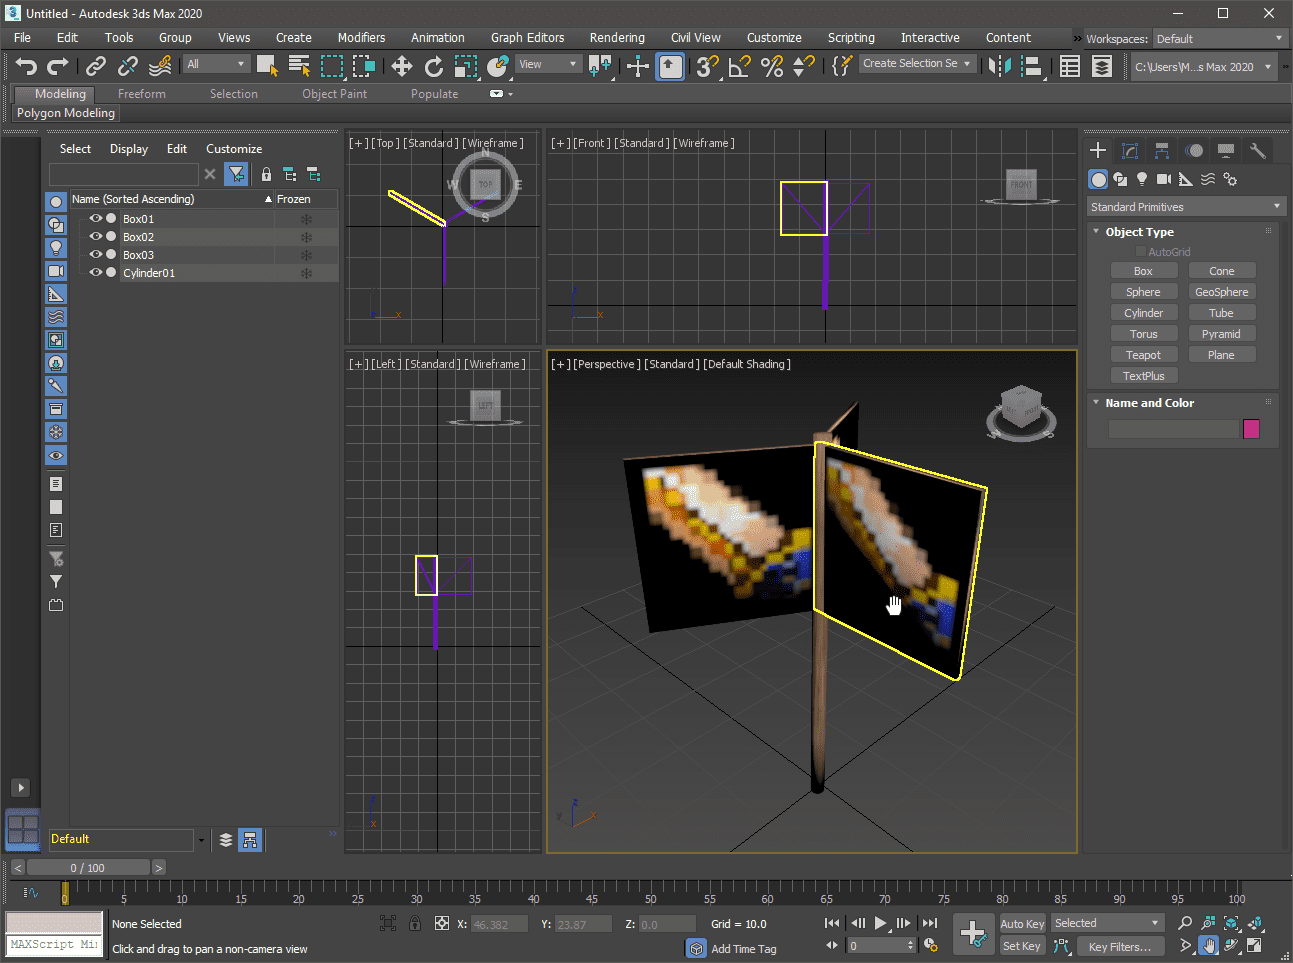Open the Utilities wrench panel icon
The width and height of the screenshot is (1293, 963).
tap(1258, 150)
